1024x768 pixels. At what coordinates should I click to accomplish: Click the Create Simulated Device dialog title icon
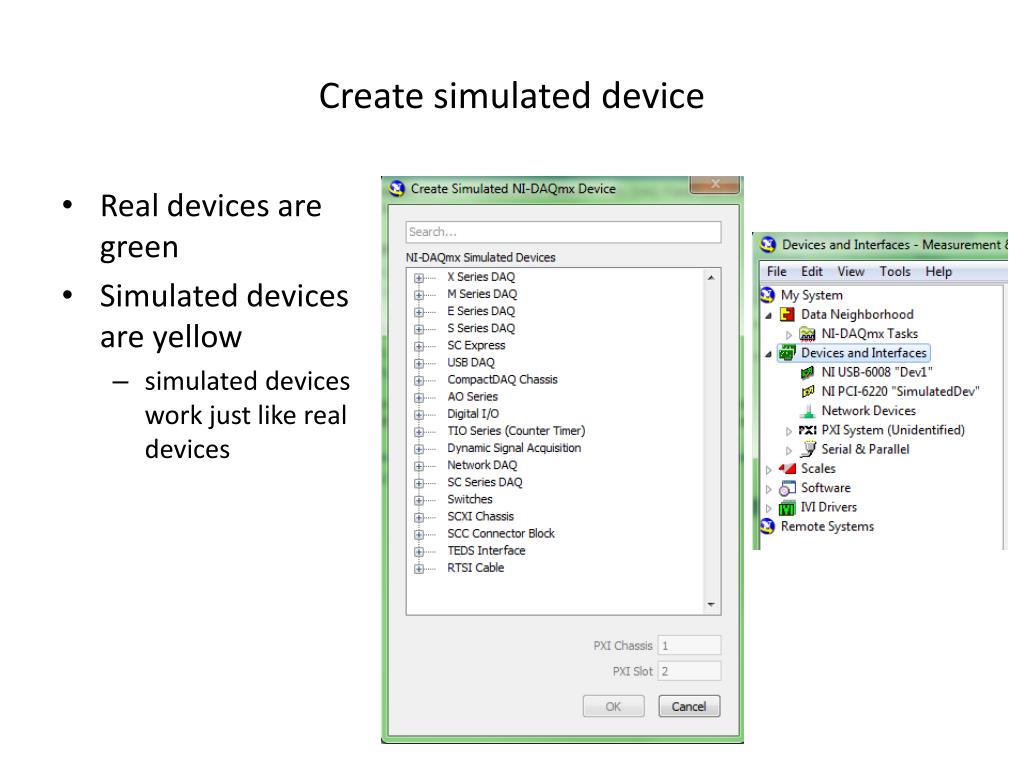pyautogui.click(x=397, y=189)
